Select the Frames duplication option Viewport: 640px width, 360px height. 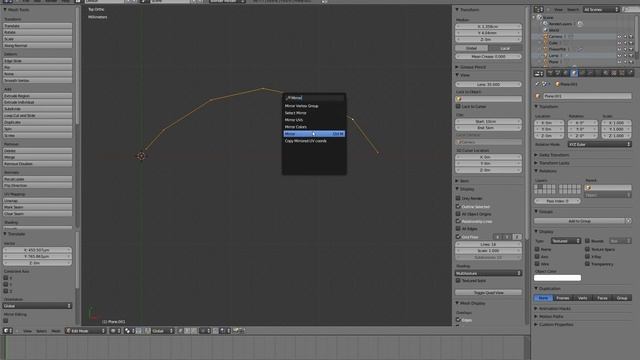click(562, 298)
